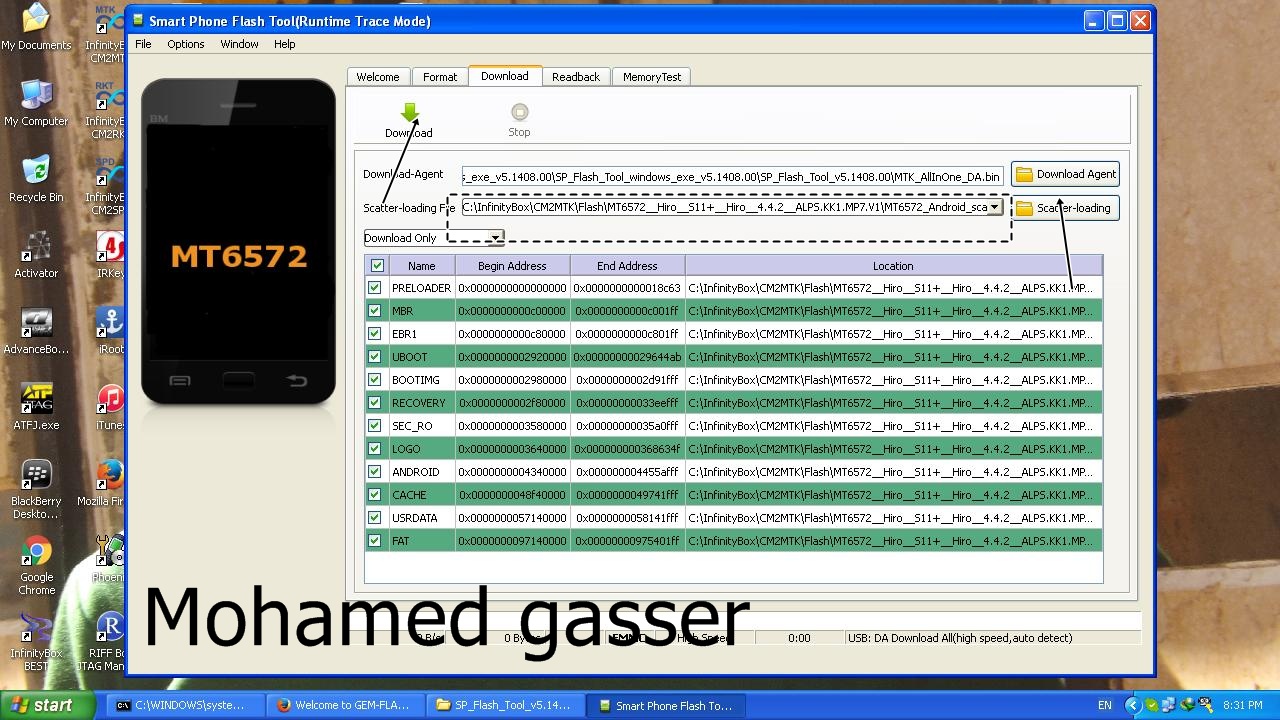Uncheck the UBOOT partition checkbox
Image resolution: width=1280 pixels, height=720 pixels.
(x=375, y=357)
